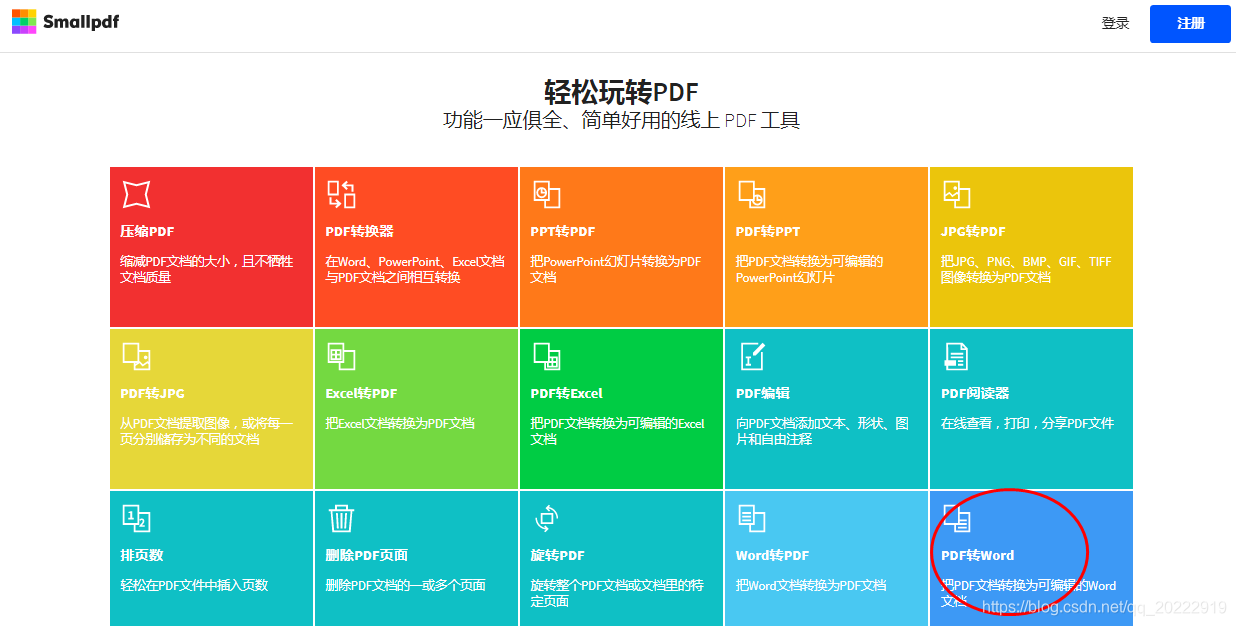The height and width of the screenshot is (626, 1236).
Task: Select the 旋转PDF rotate icon
Action: [546, 518]
